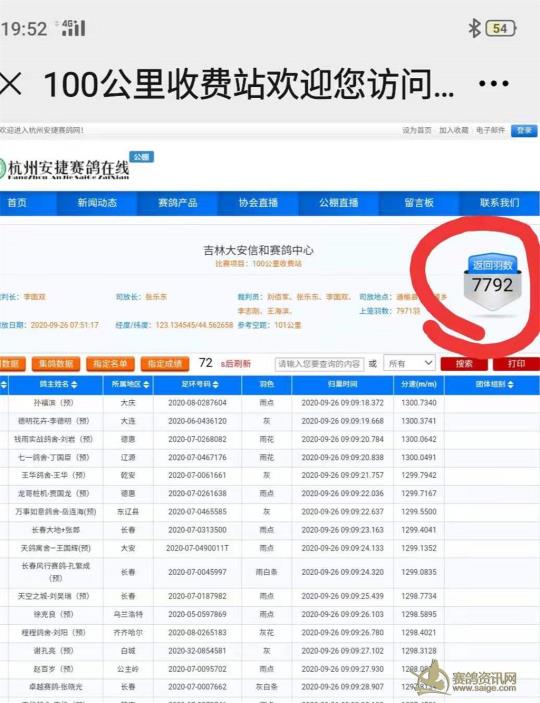Expand the 所有 filter dropdown

pyautogui.click(x=409, y=363)
